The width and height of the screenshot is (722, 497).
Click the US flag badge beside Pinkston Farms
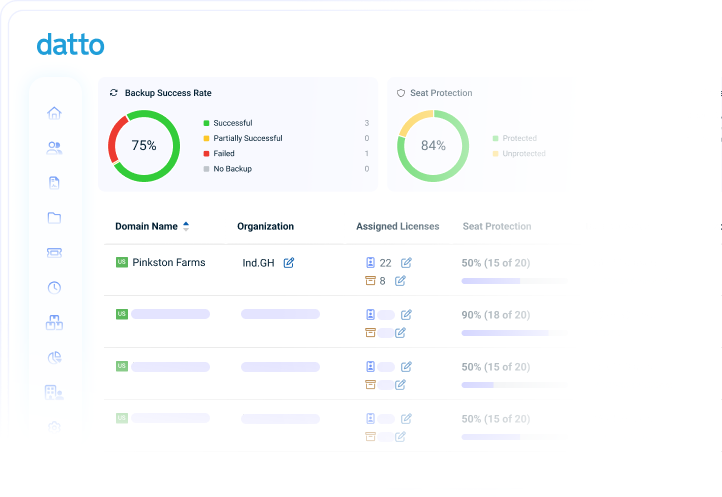(x=122, y=262)
